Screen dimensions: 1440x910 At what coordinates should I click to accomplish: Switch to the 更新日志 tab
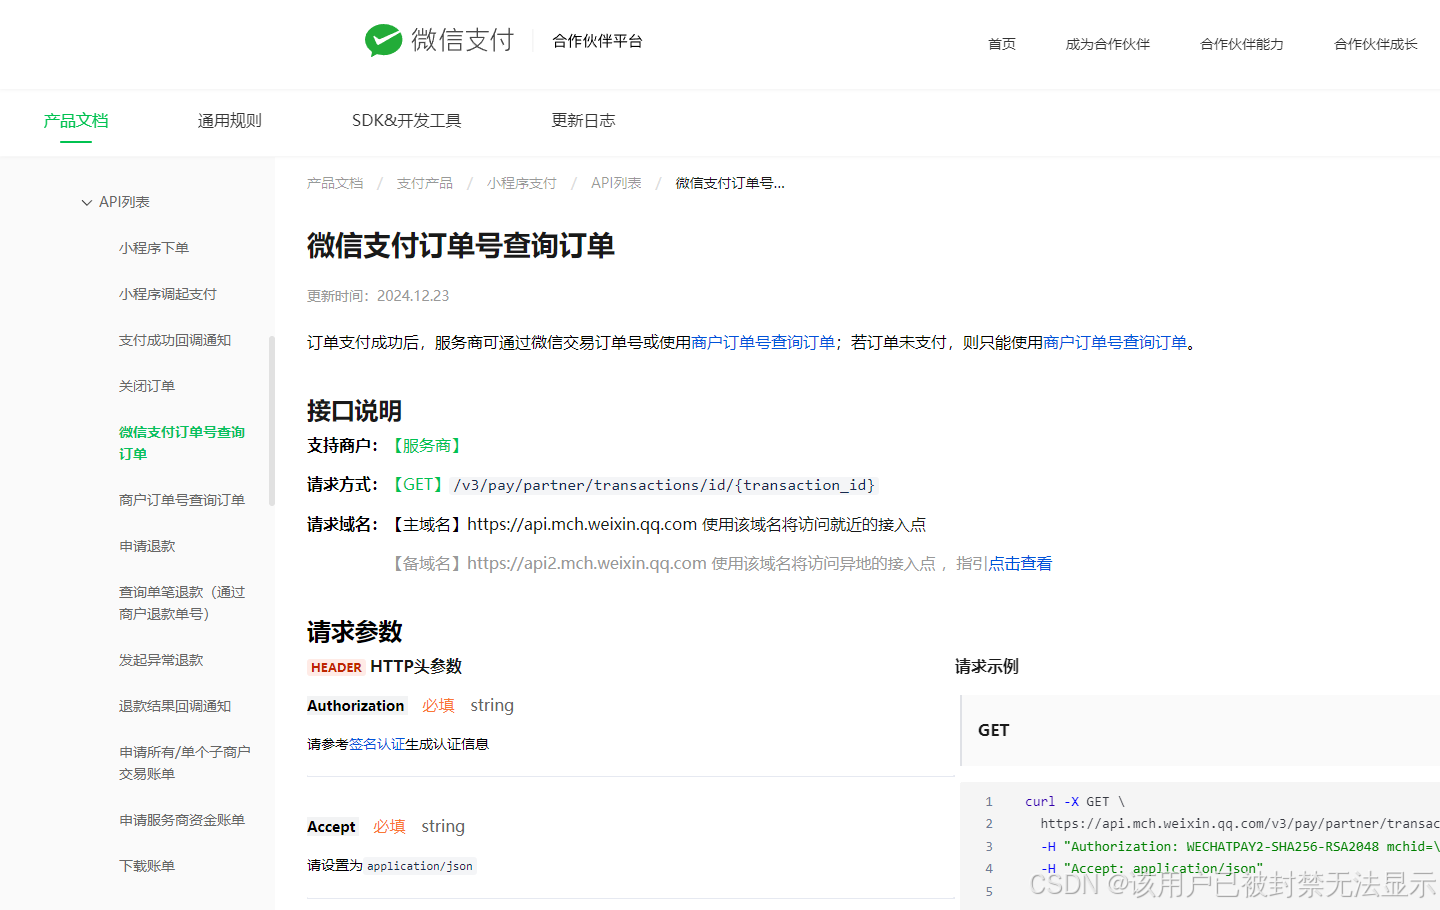[x=584, y=121]
